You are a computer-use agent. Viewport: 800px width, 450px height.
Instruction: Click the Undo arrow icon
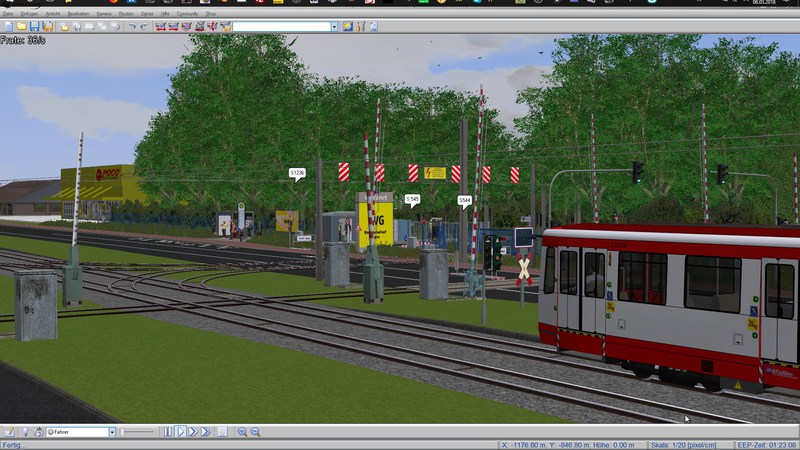[x=131, y=26]
